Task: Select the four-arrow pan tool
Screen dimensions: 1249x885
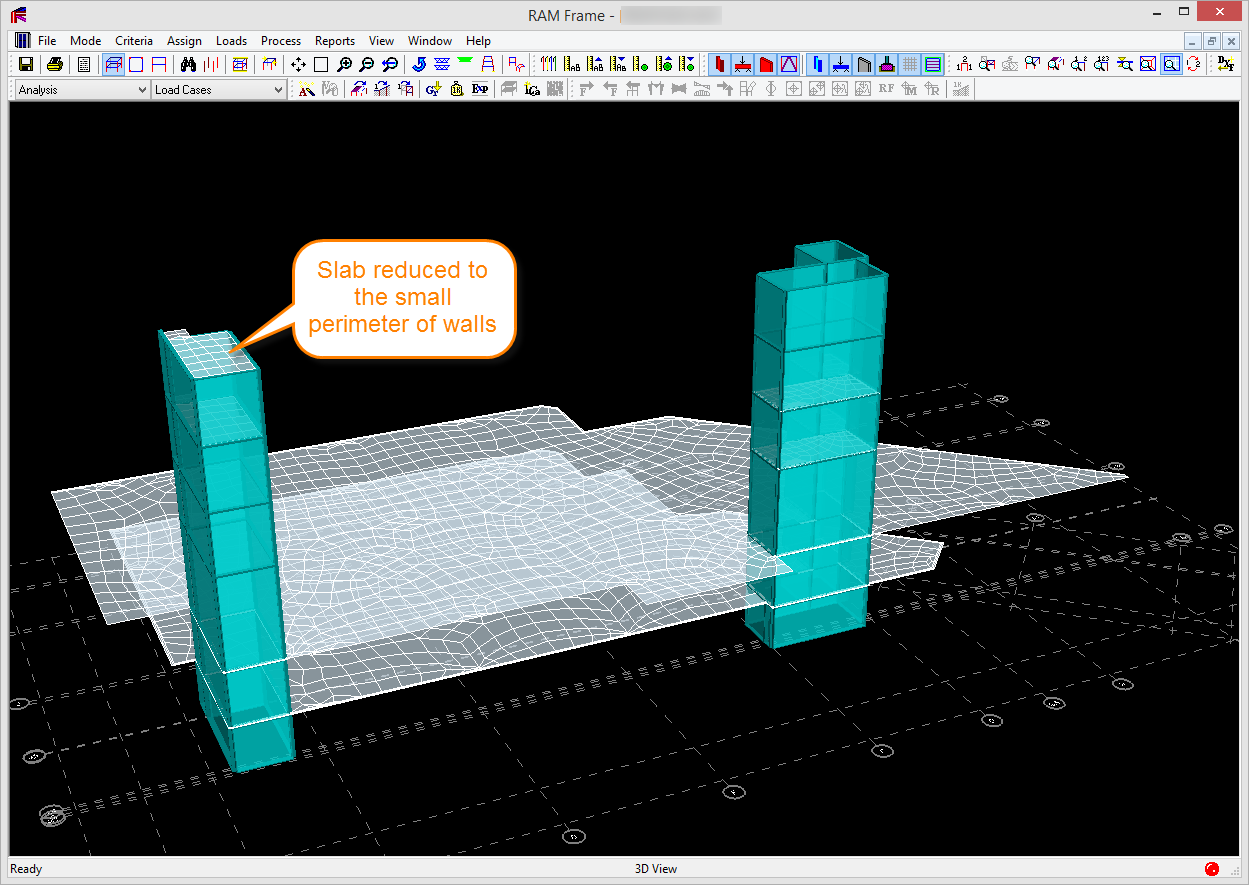Action: pos(298,64)
